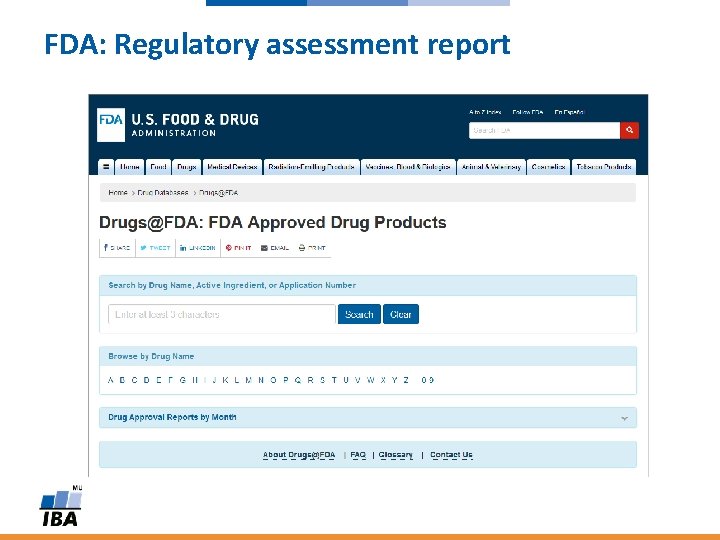Open the Medical Devices tab

(x=232, y=167)
